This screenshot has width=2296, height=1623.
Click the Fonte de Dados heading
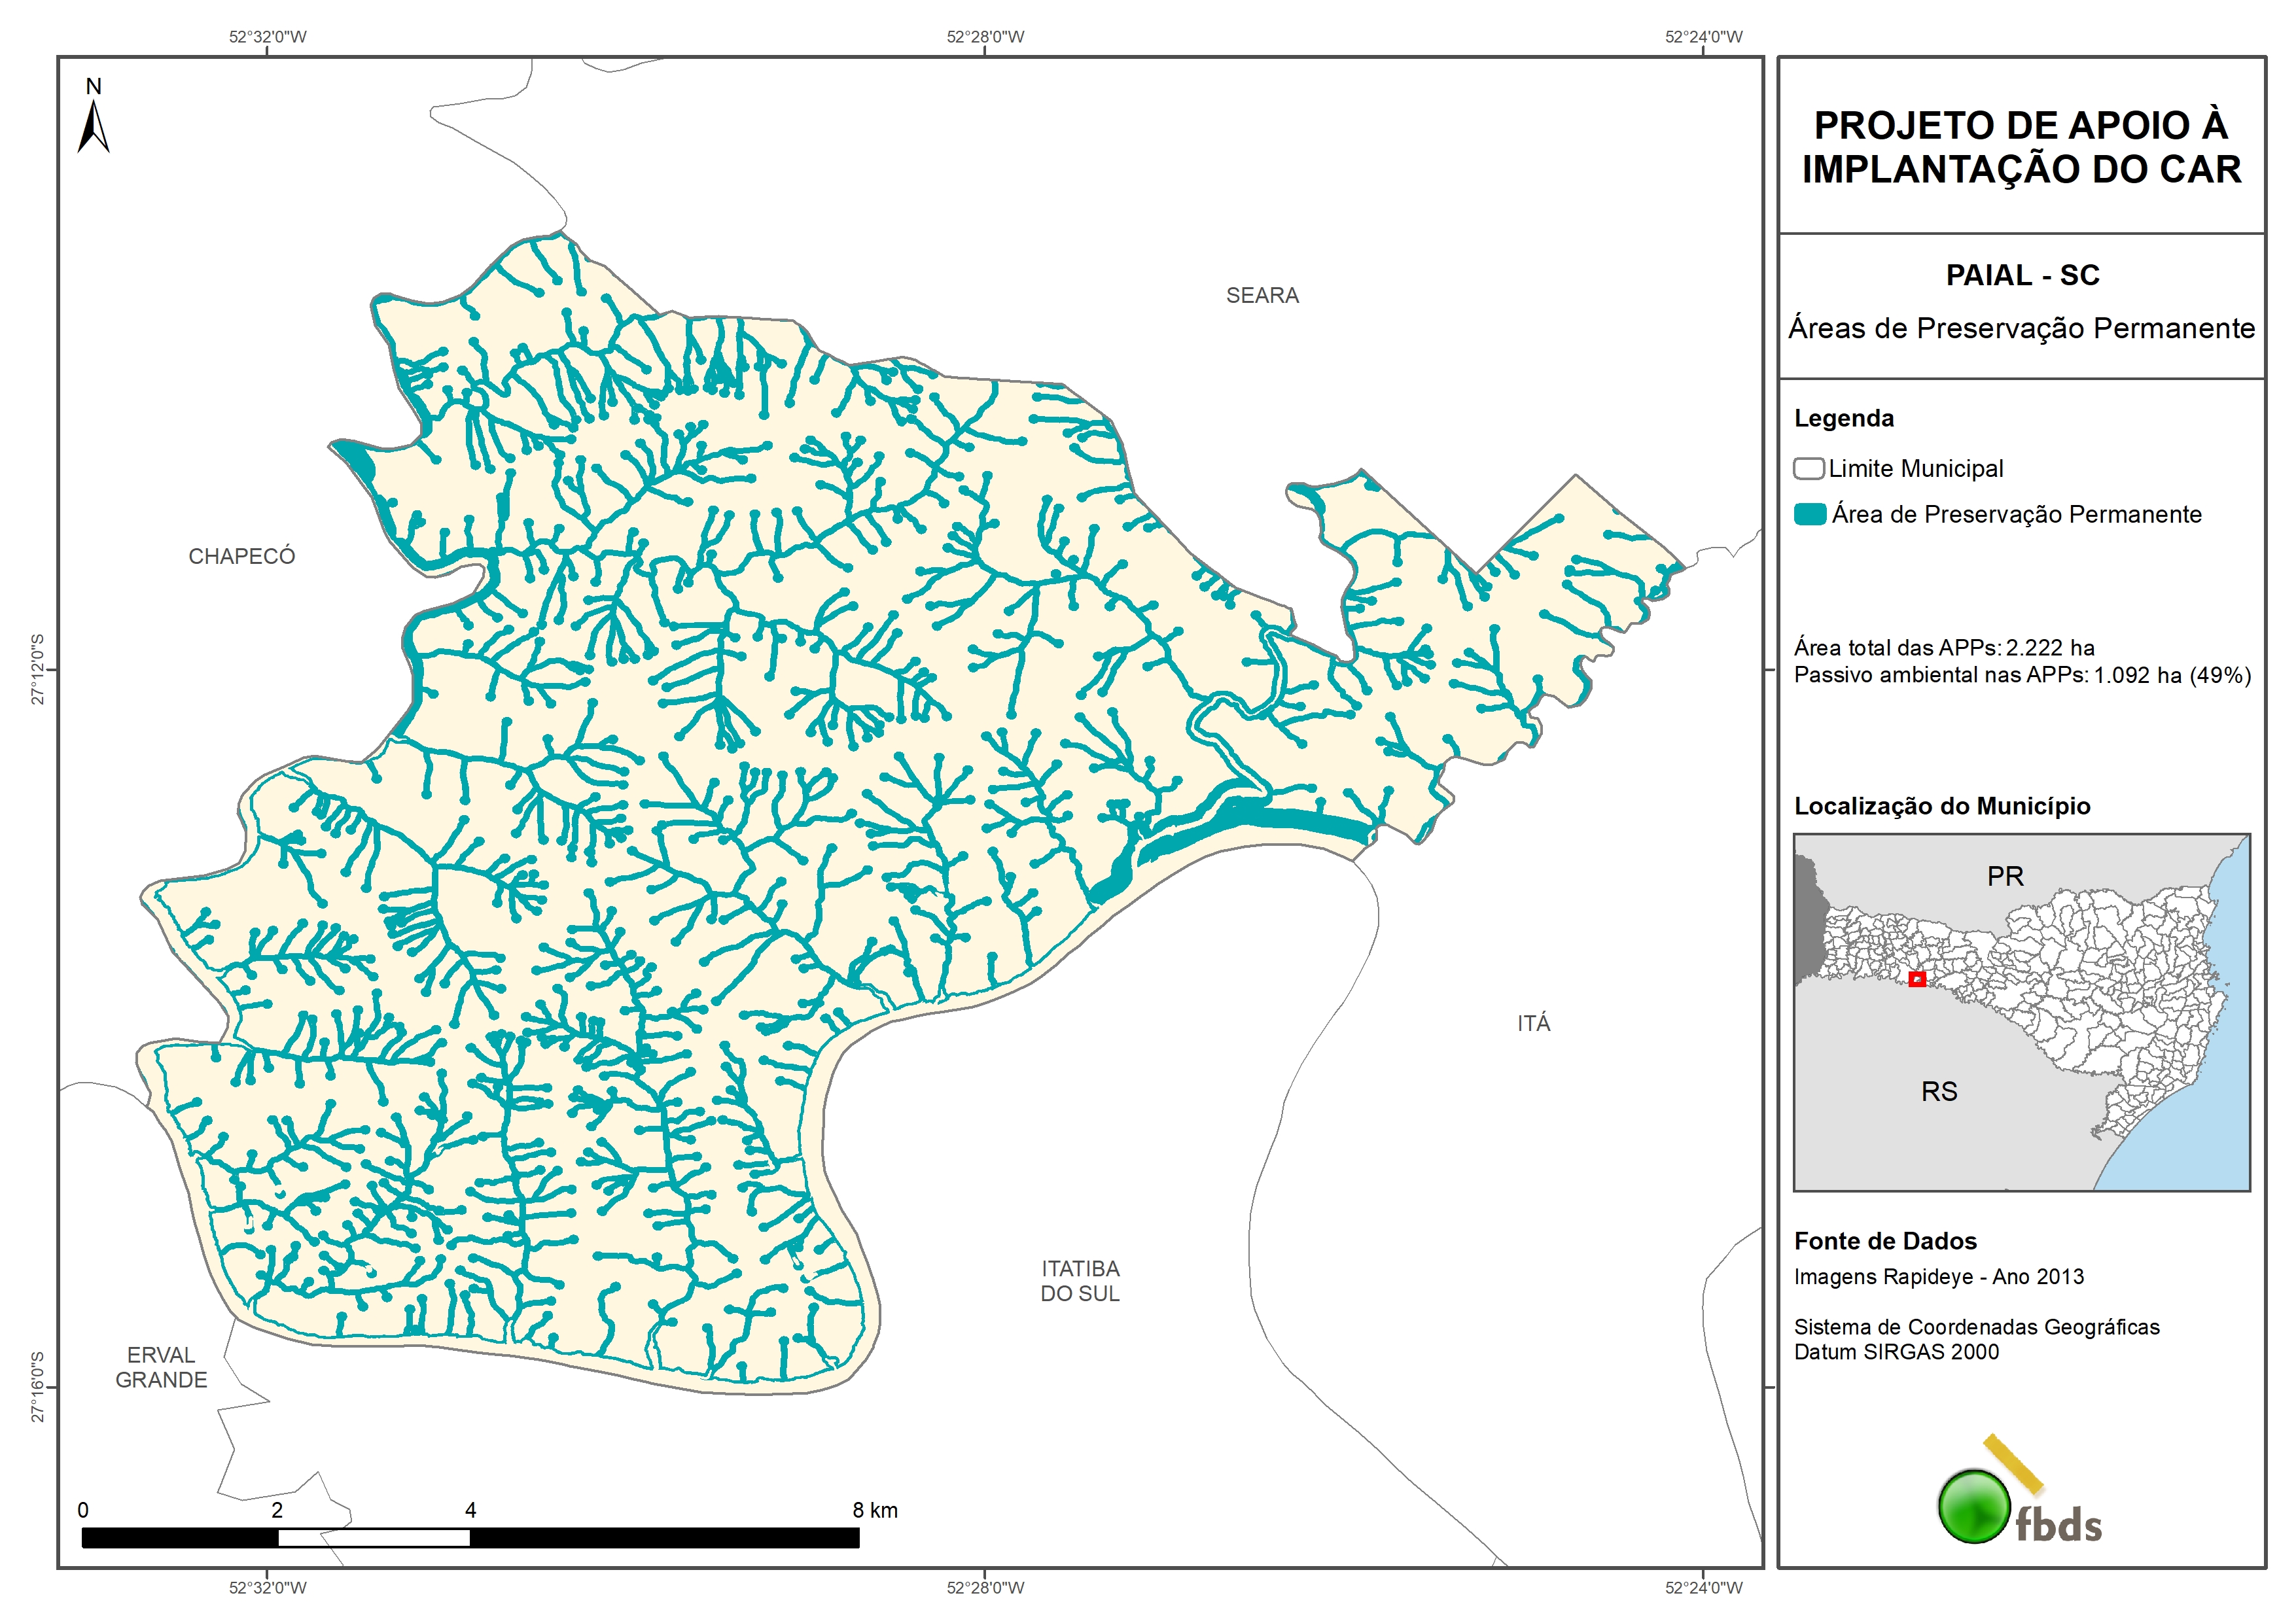[1885, 1241]
